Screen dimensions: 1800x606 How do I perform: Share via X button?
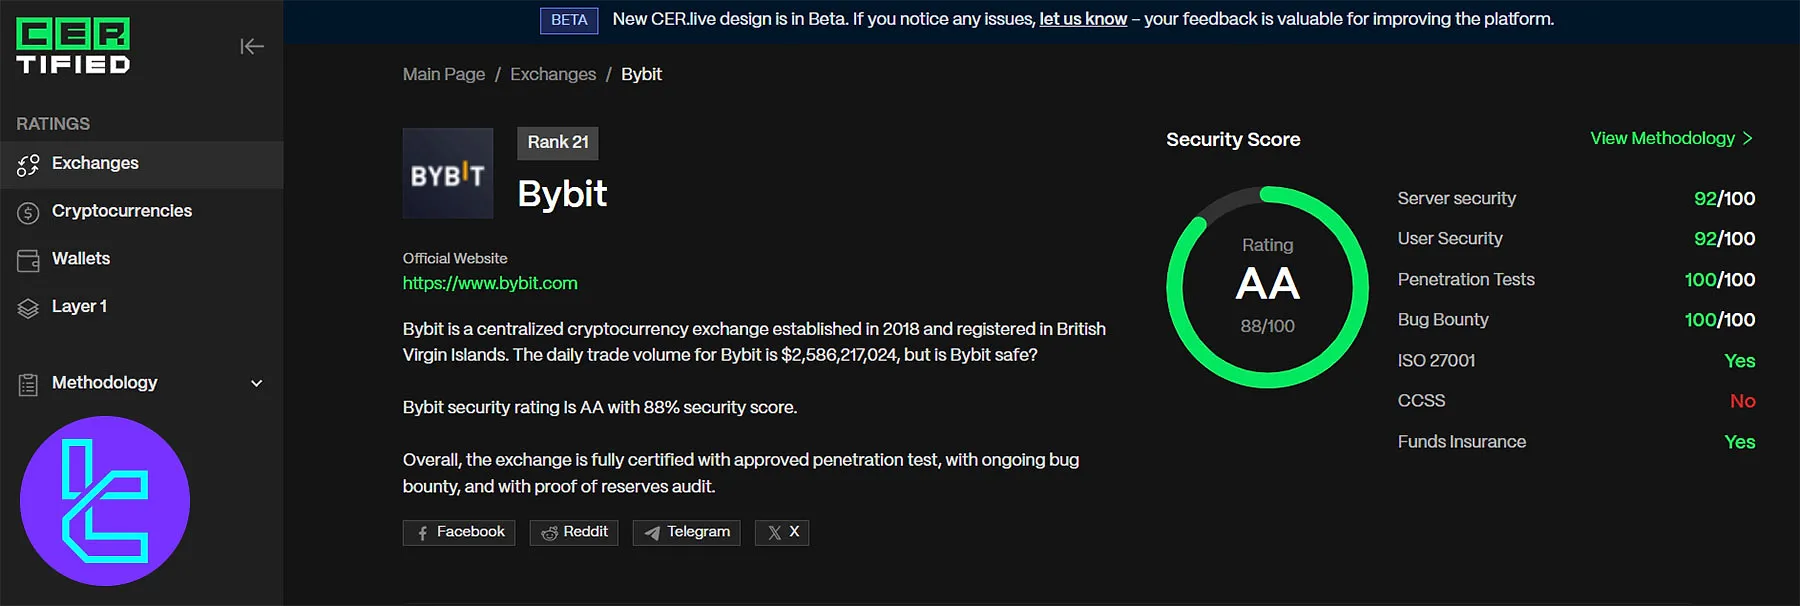pyautogui.click(x=782, y=532)
